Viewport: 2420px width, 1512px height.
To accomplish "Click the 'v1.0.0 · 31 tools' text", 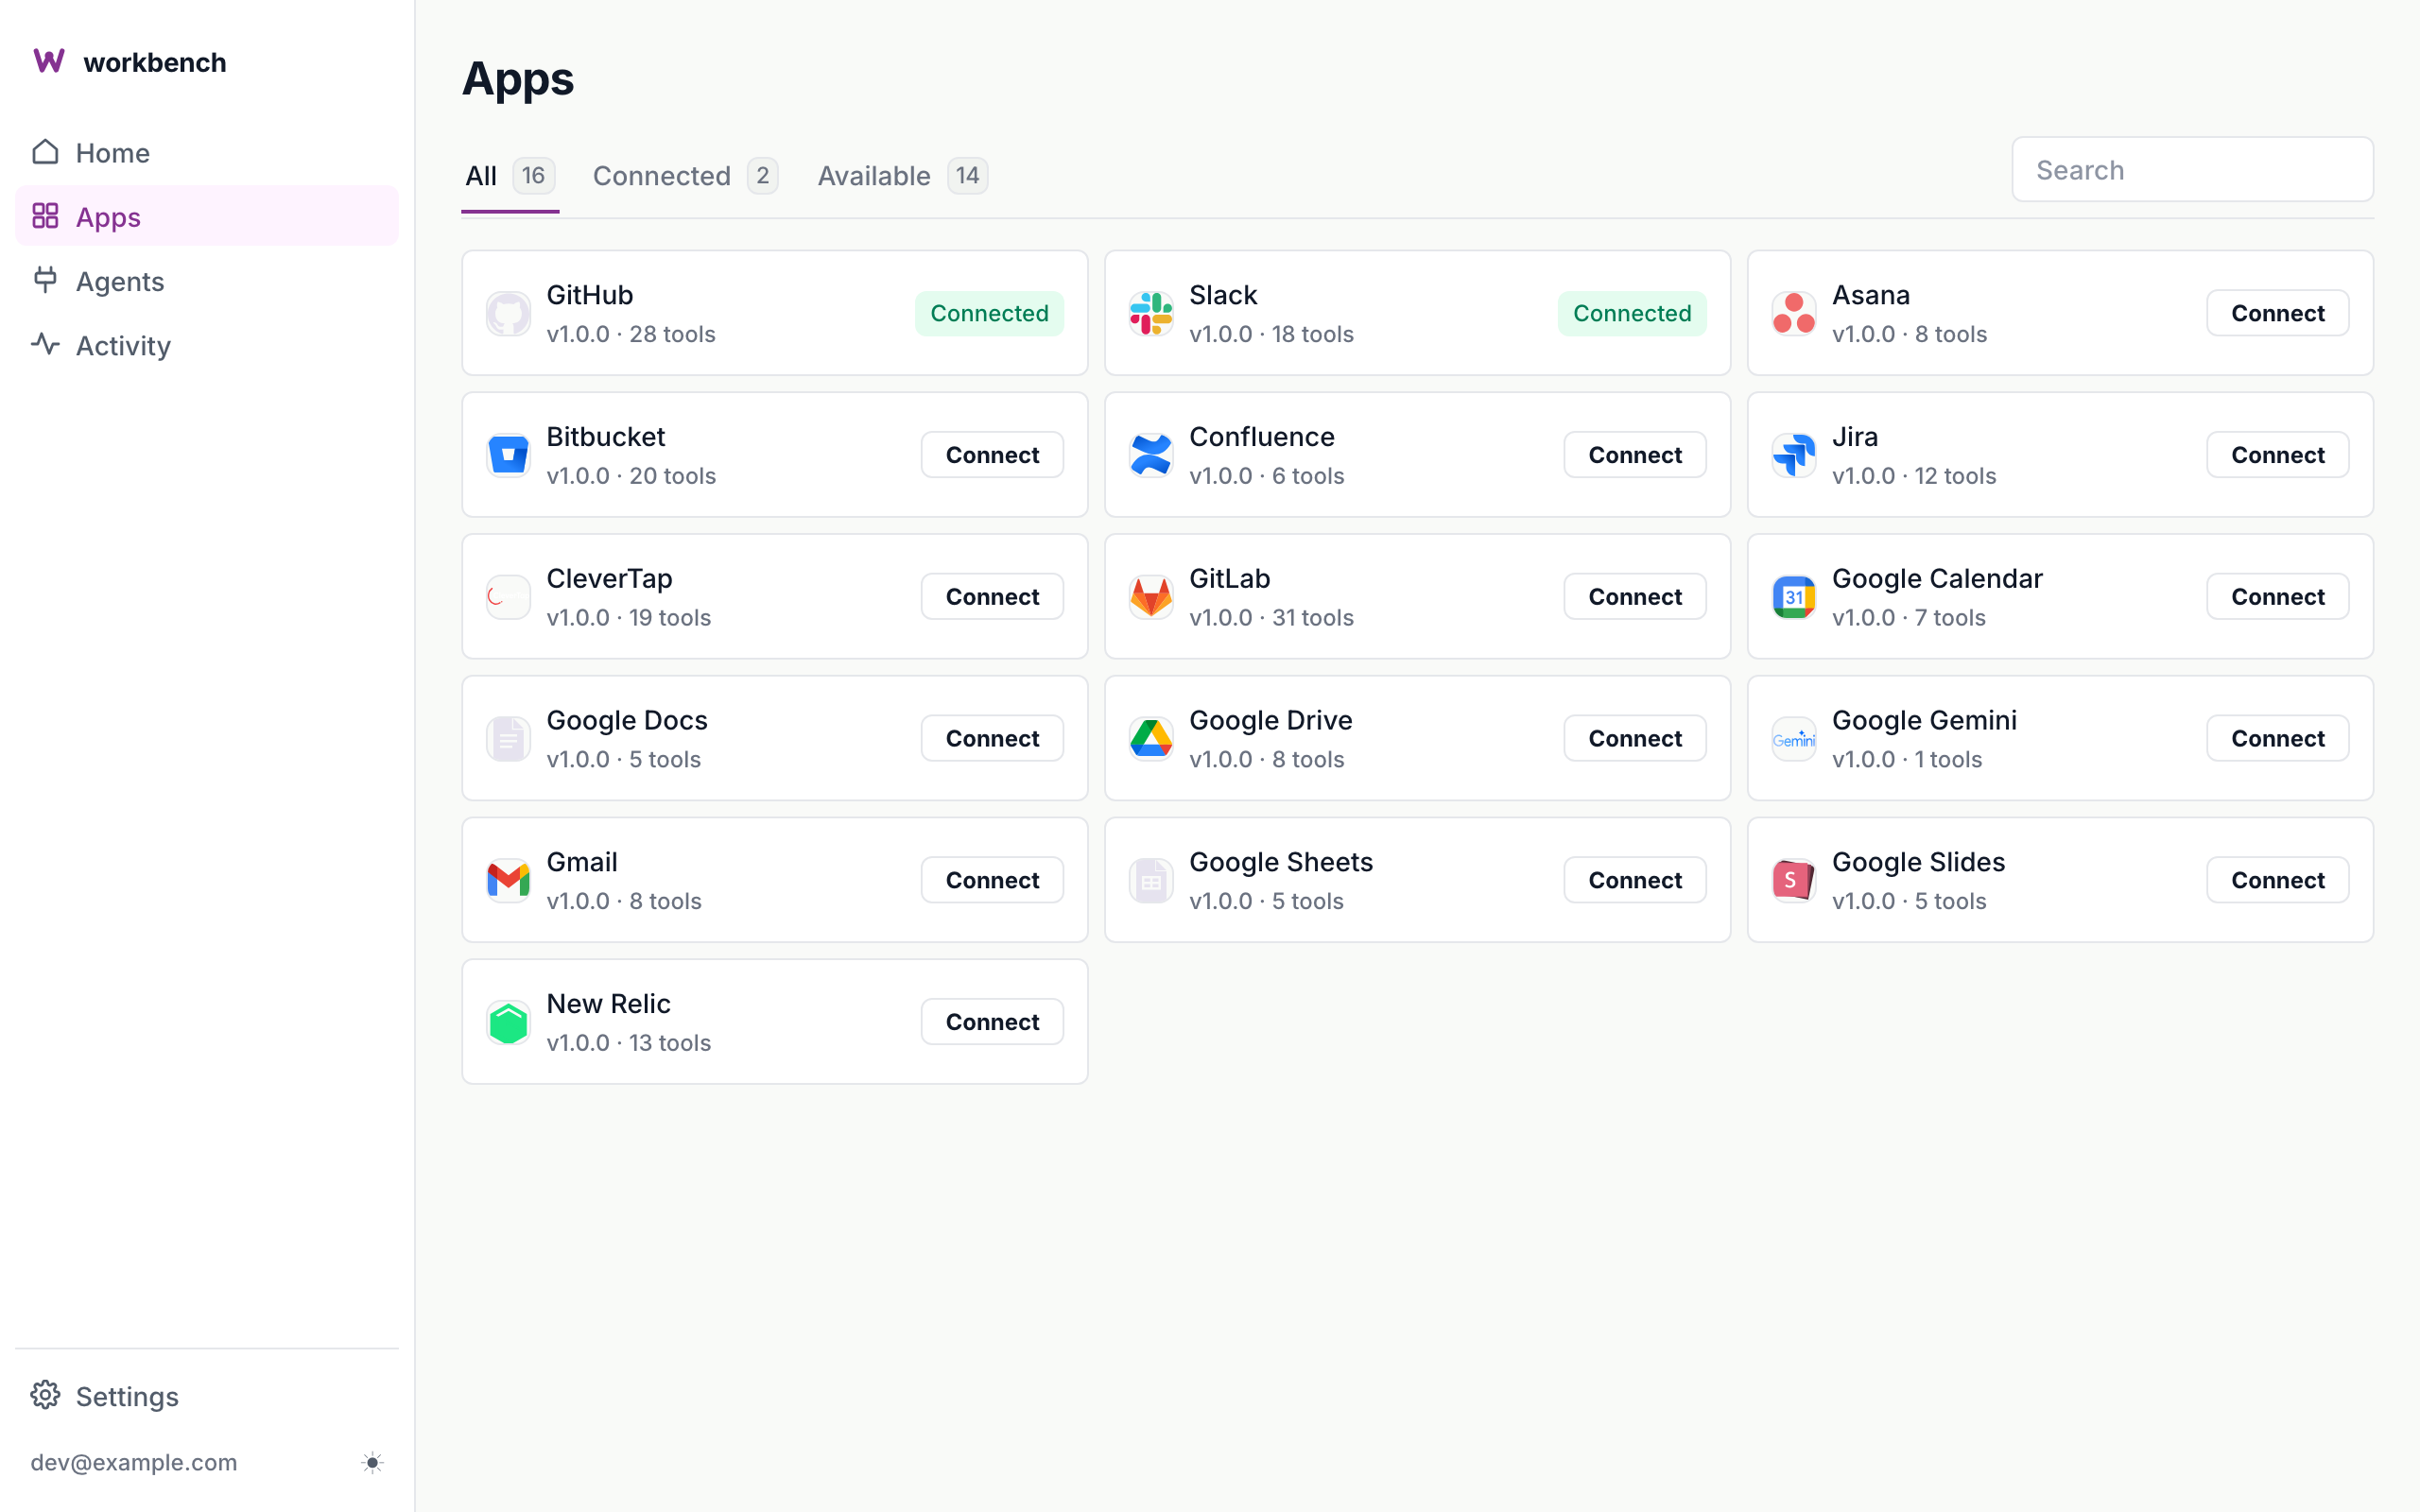I will pos(1271,618).
